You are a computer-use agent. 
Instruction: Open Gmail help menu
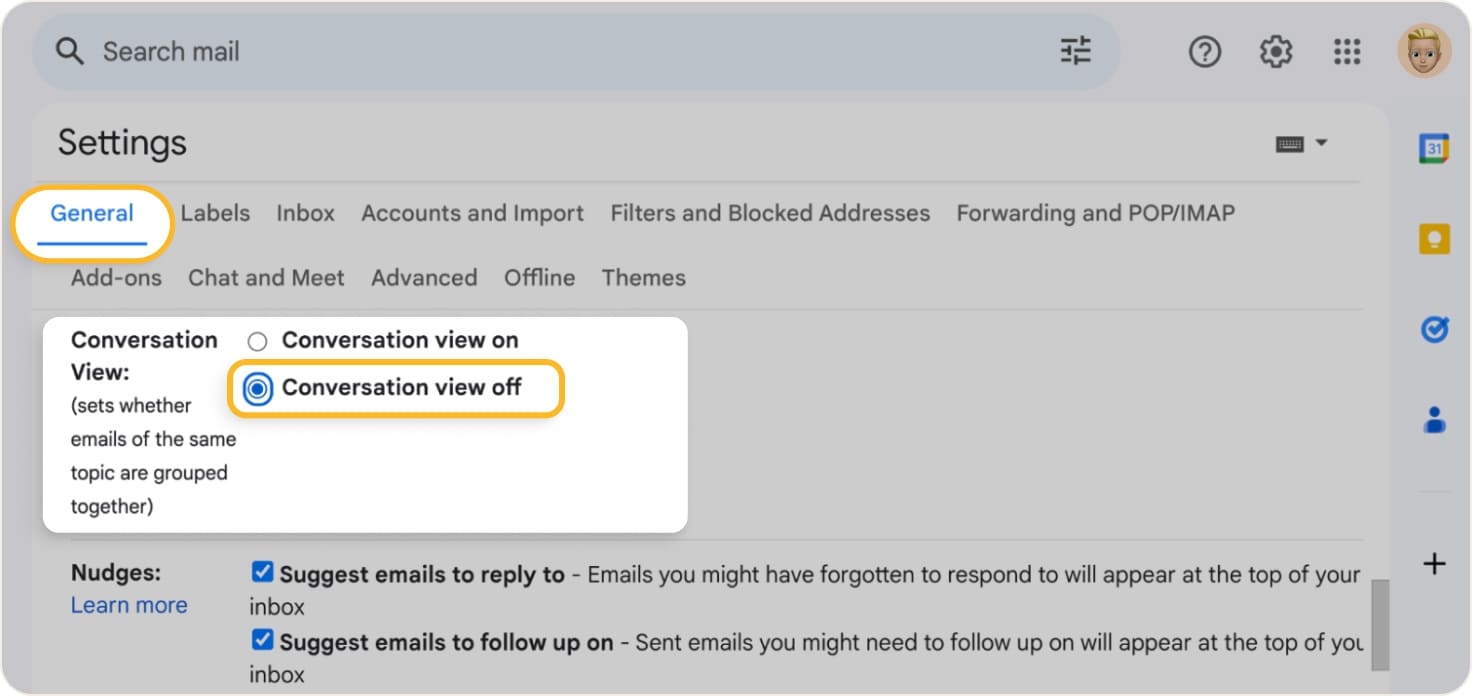1205,51
